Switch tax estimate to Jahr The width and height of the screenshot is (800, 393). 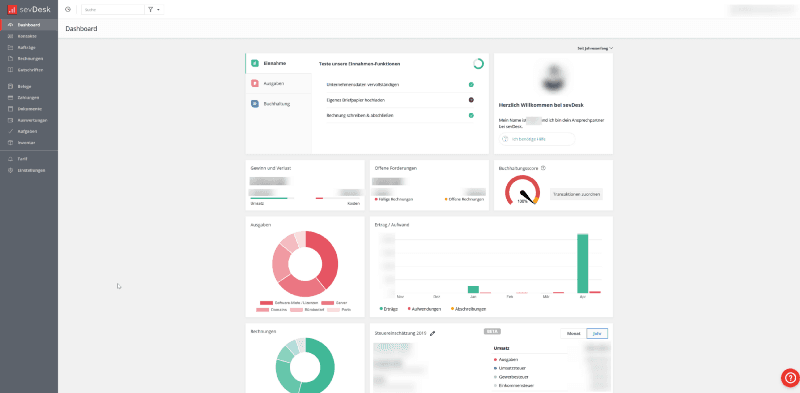tap(597, 333)
